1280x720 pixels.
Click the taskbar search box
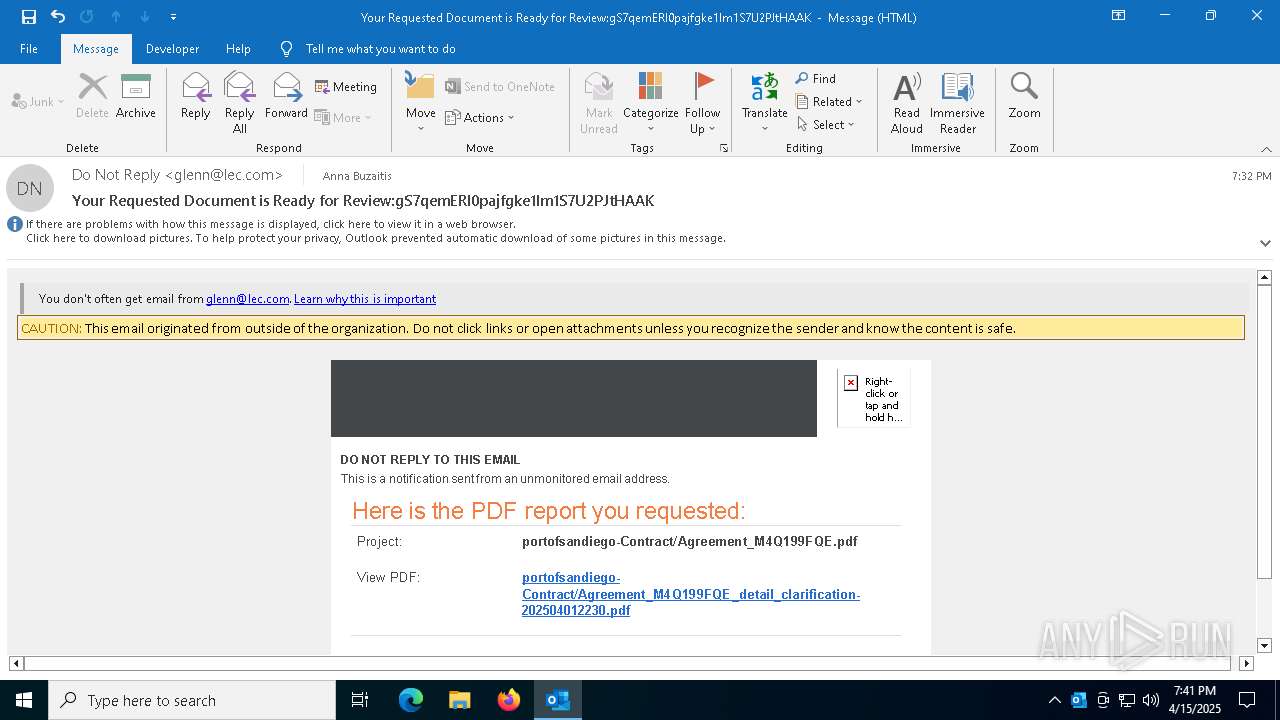192,700
